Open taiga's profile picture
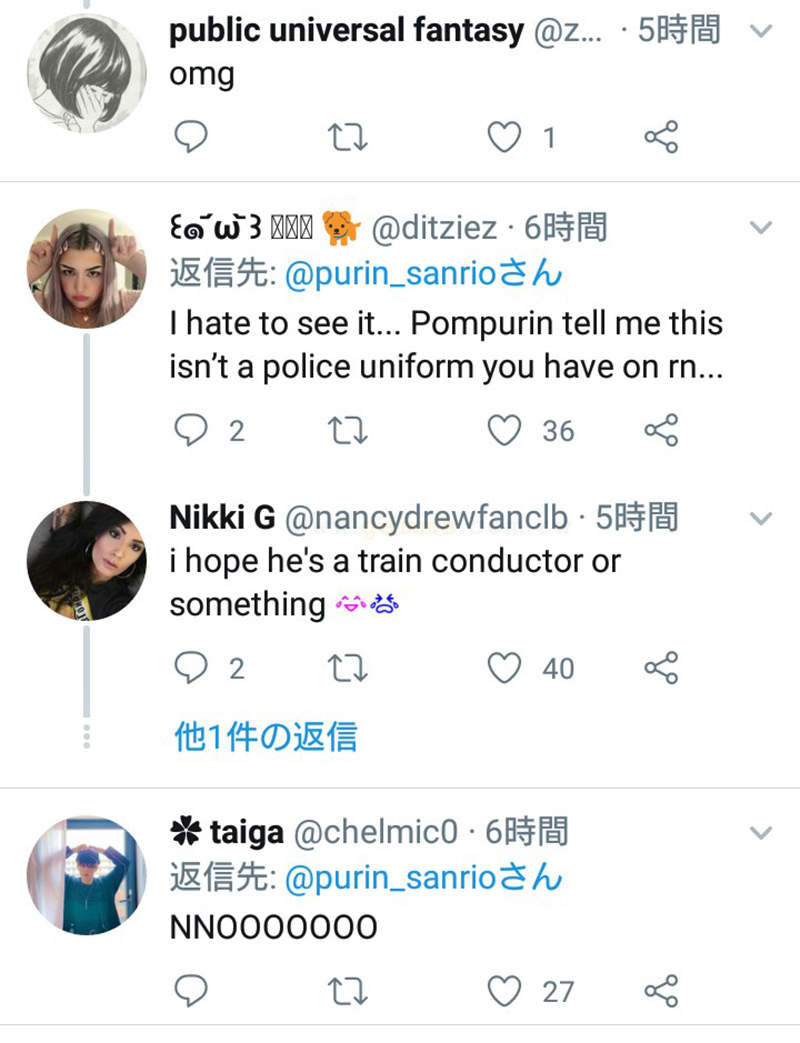This screenshot has width=800, height=1043. 86,875
